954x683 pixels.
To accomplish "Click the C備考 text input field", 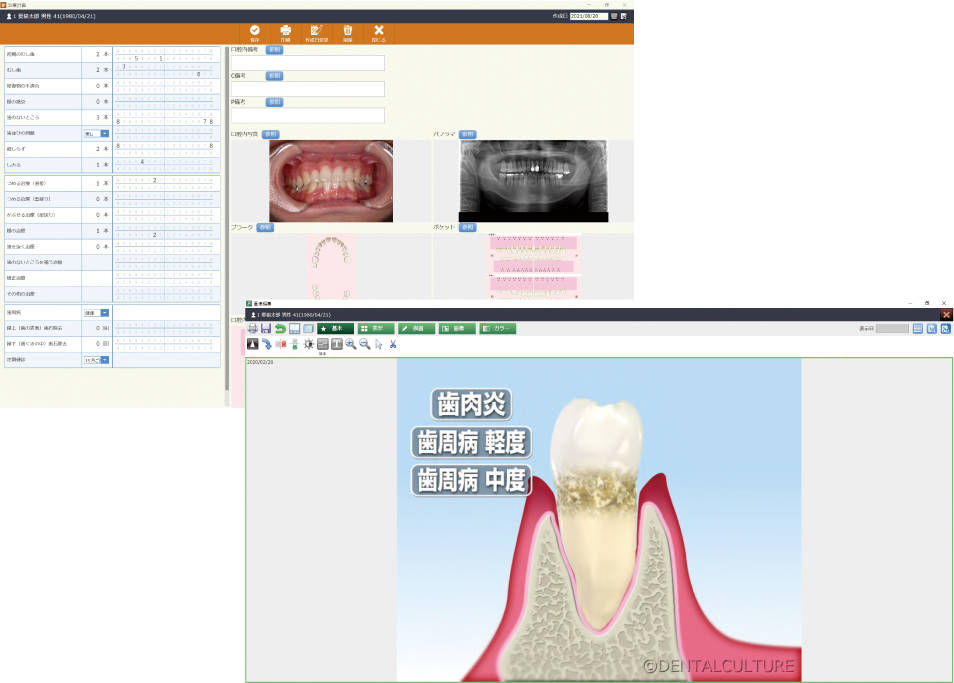I will pyautogui.click(x=308, y=89).
